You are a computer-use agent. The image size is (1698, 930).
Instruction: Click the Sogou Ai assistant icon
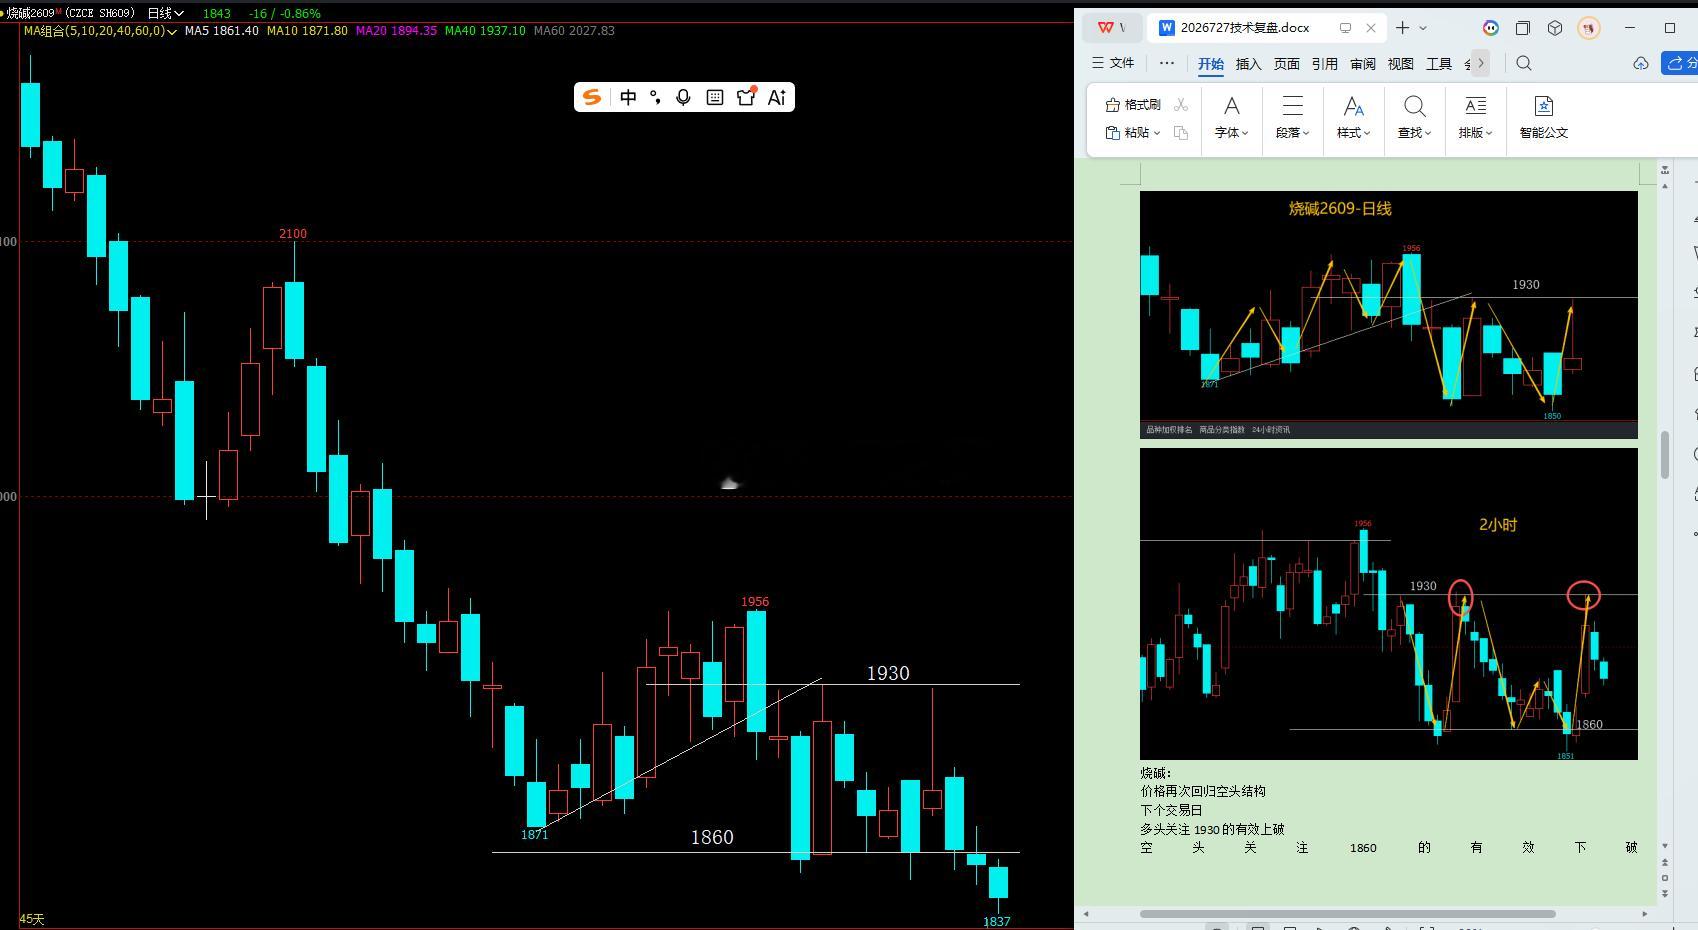777,97
